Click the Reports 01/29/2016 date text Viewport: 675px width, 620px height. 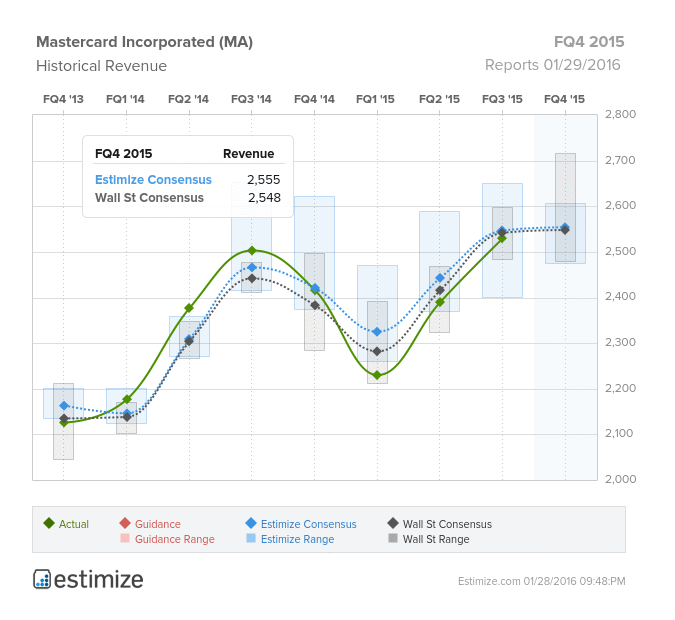click(553, 65)
